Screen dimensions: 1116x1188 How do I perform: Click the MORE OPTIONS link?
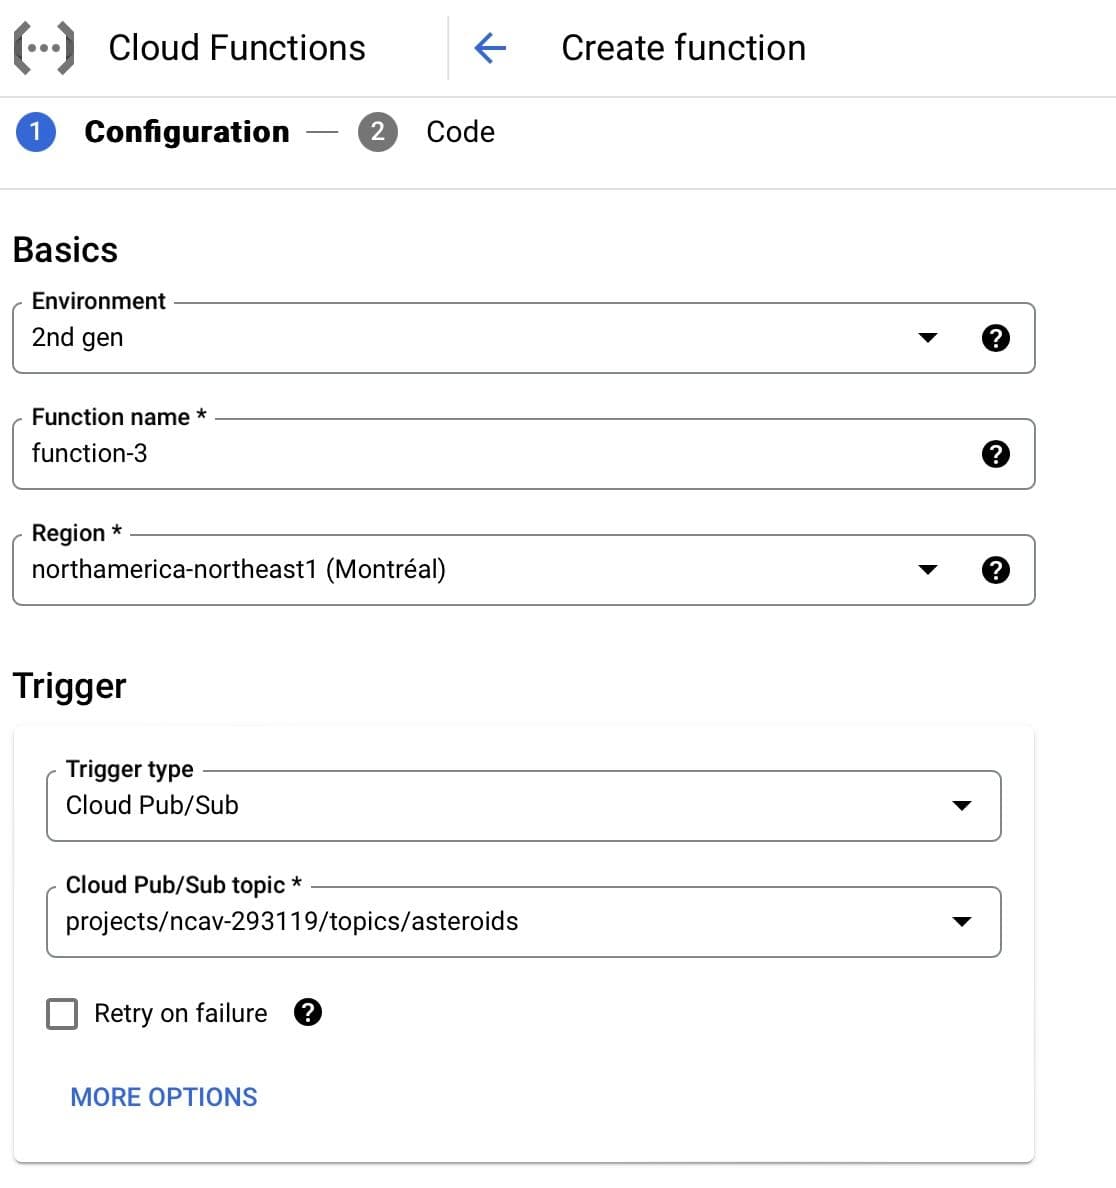coord(164,1097)
